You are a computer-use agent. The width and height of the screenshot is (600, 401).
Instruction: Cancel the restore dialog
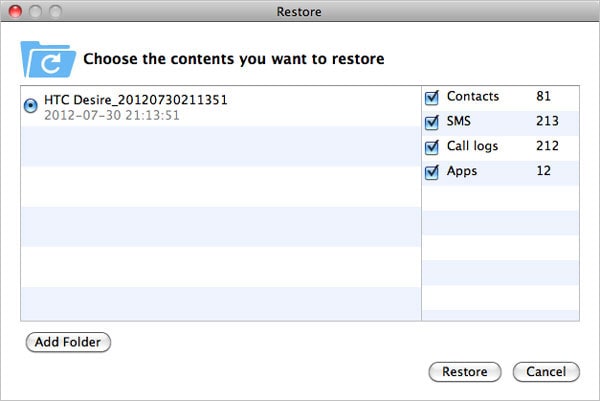coord(546,372)
